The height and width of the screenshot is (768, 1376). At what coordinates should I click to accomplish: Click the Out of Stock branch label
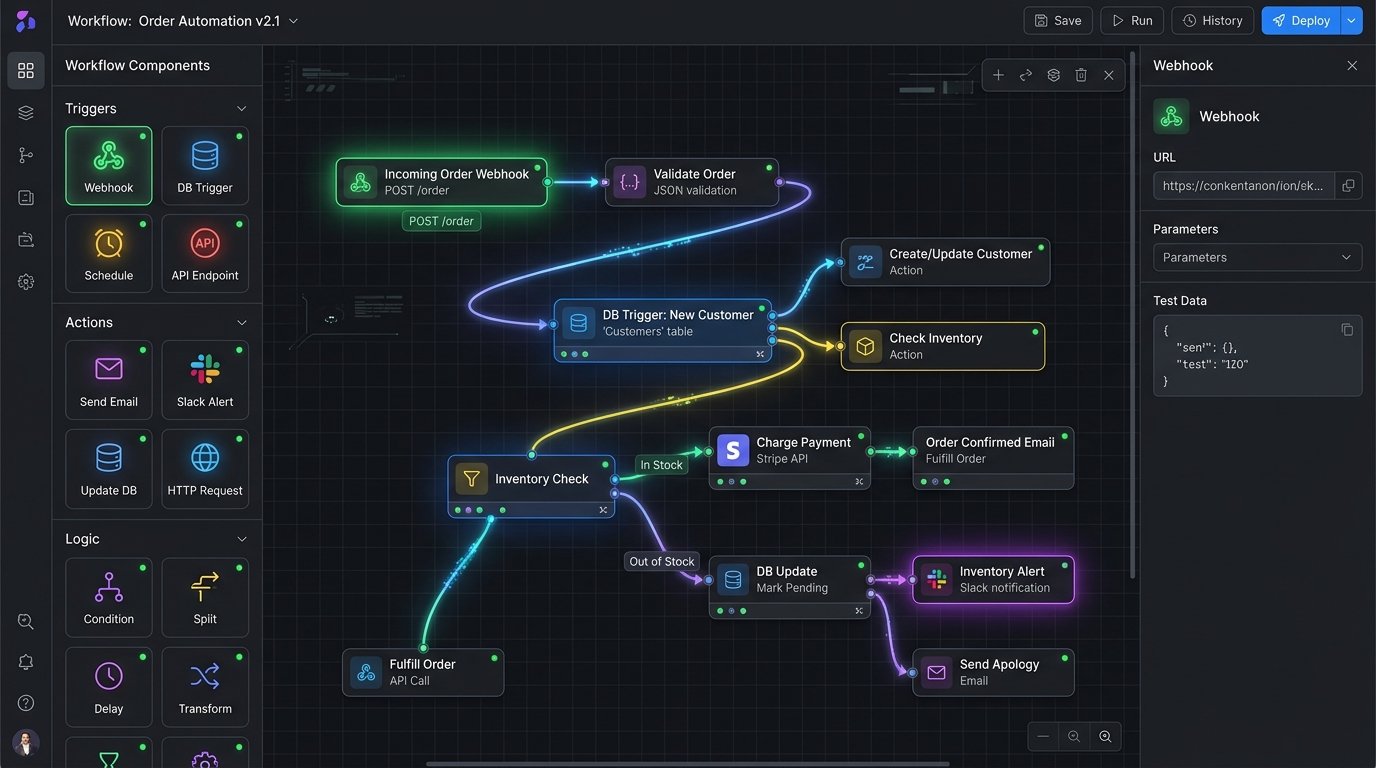pyautogui.click(x=662, y=561)
